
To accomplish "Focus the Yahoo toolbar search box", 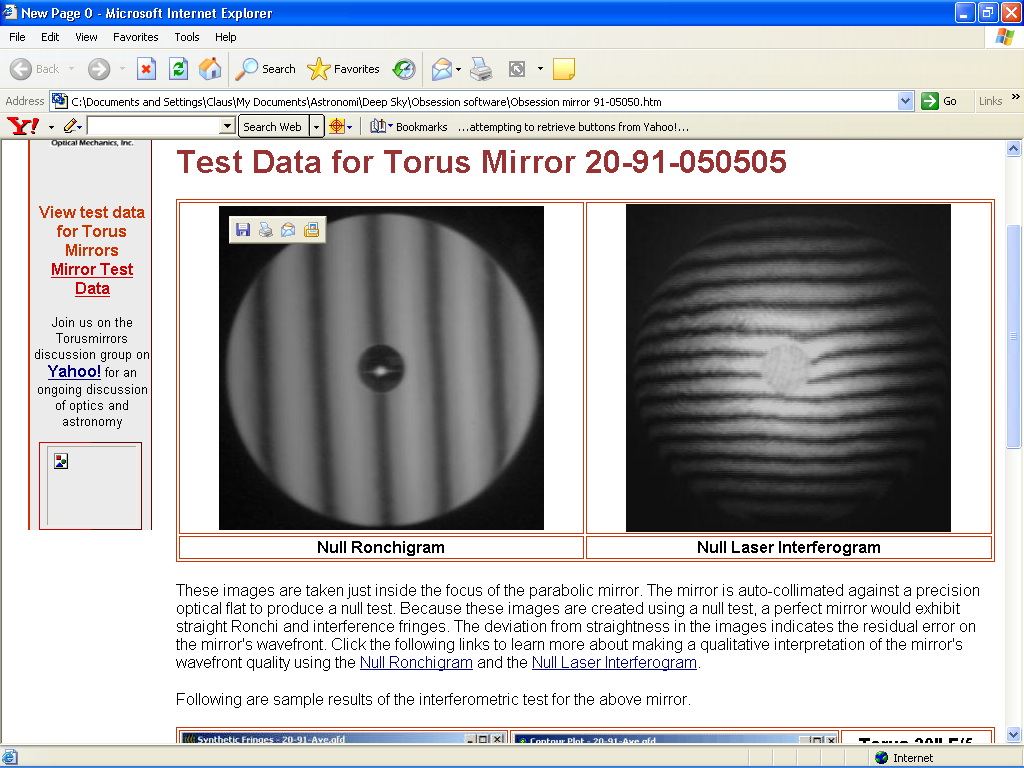I will coord(154,126).
